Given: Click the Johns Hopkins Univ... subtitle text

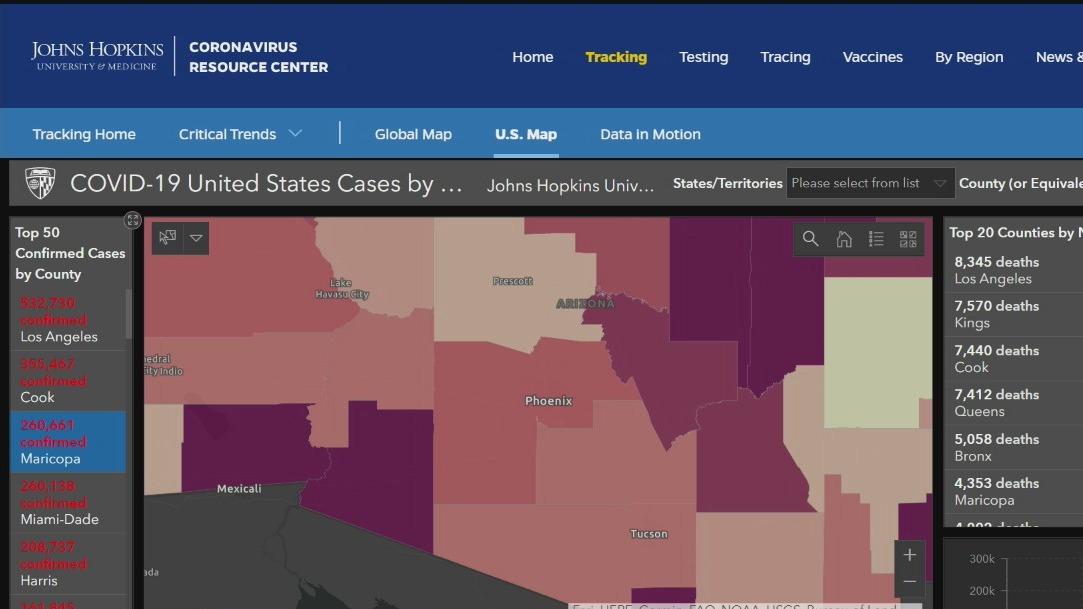Looking at the screenshot, I should click(x=570, y=185).
